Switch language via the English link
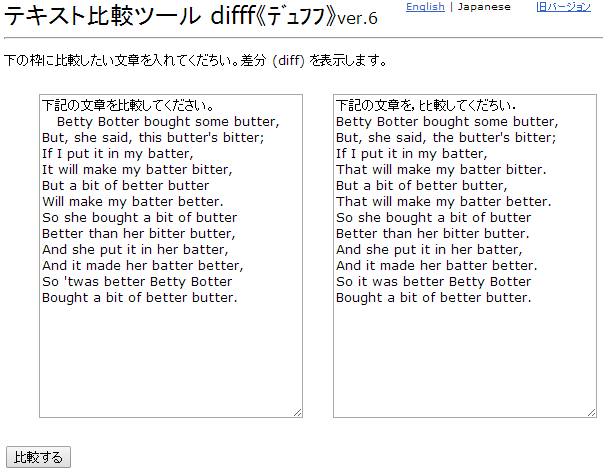Screen dimensions: 603x473 [425, 7]
